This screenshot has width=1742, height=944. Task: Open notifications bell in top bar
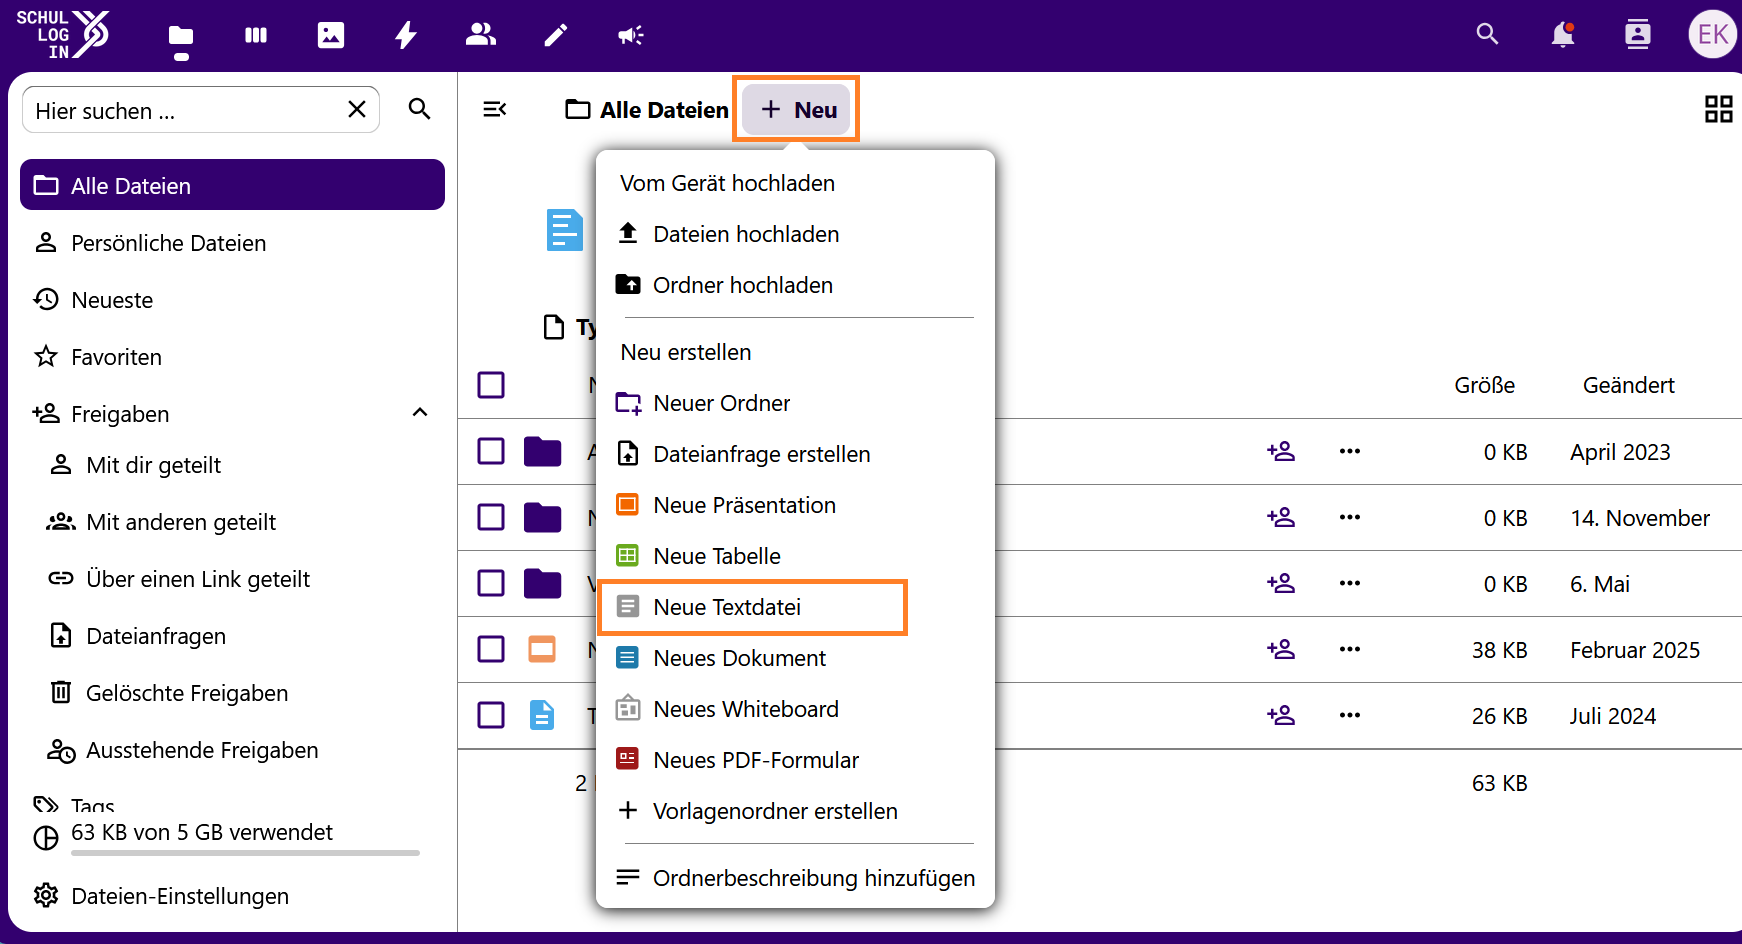point(1562,35)
